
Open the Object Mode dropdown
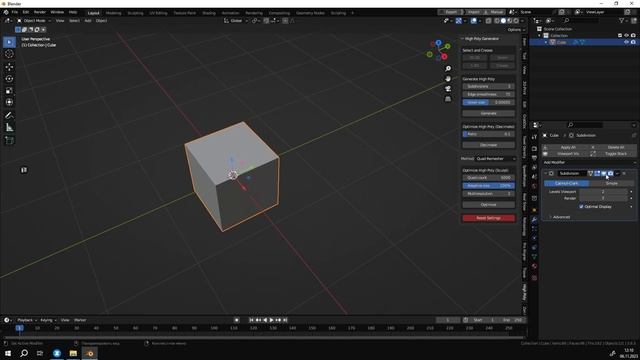tap(34, 21)
